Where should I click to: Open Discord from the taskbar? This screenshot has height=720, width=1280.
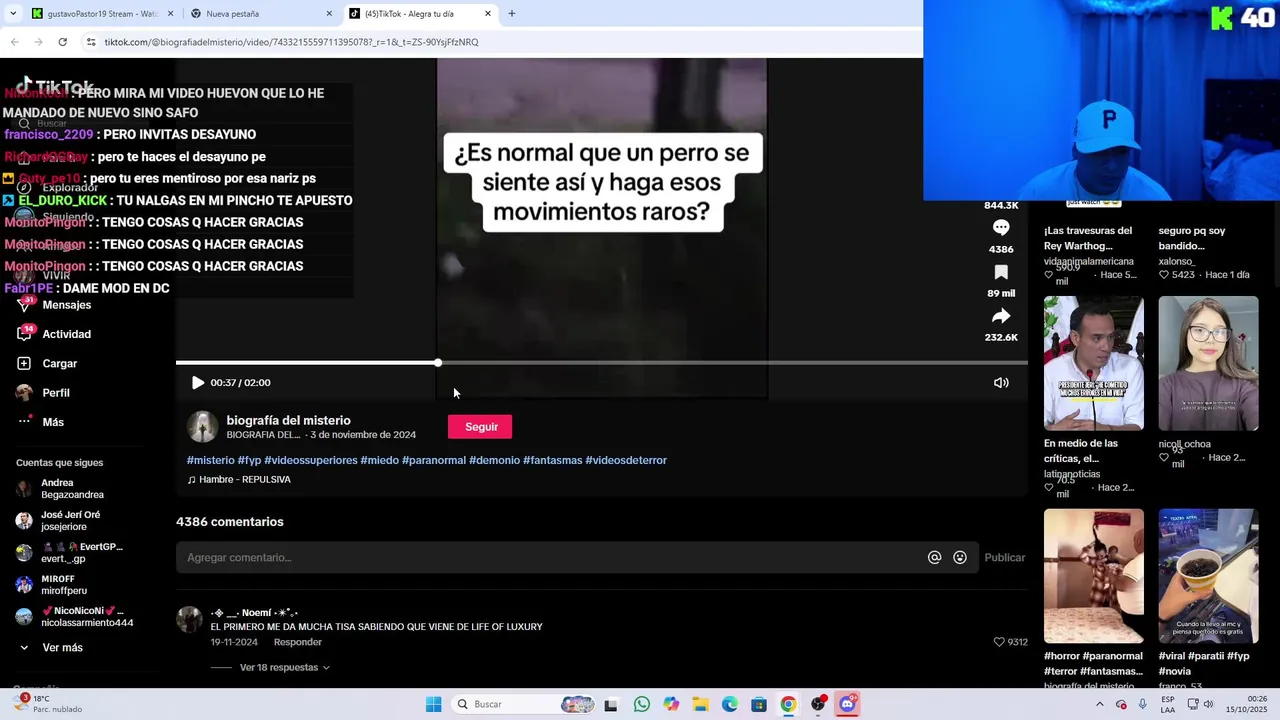point(848,704)
